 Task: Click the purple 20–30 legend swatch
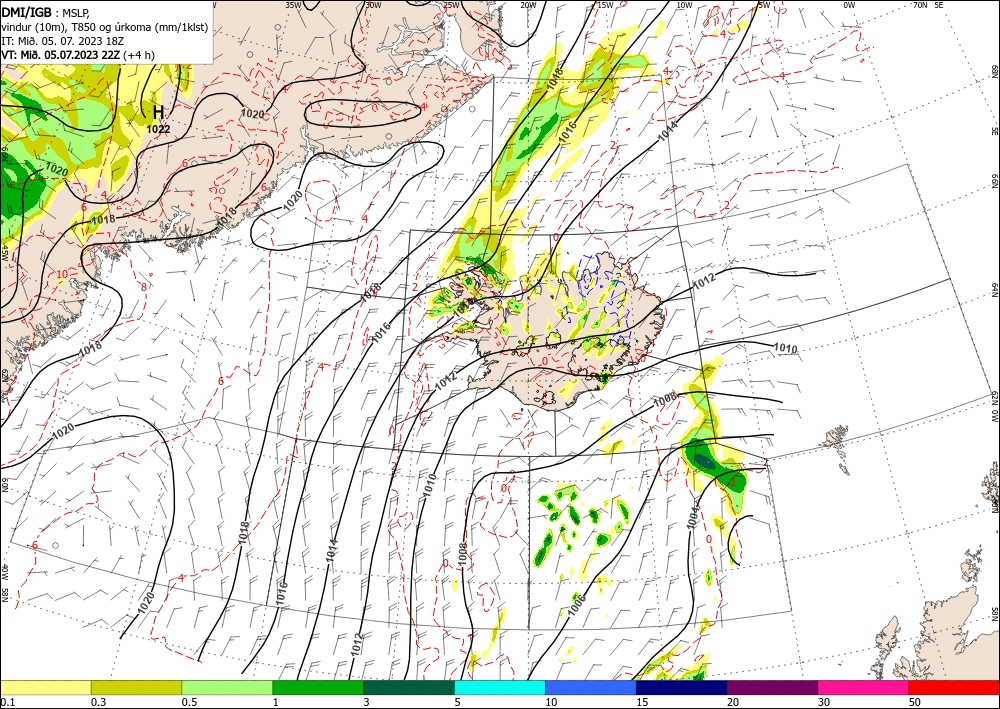[x=772, y=687]
